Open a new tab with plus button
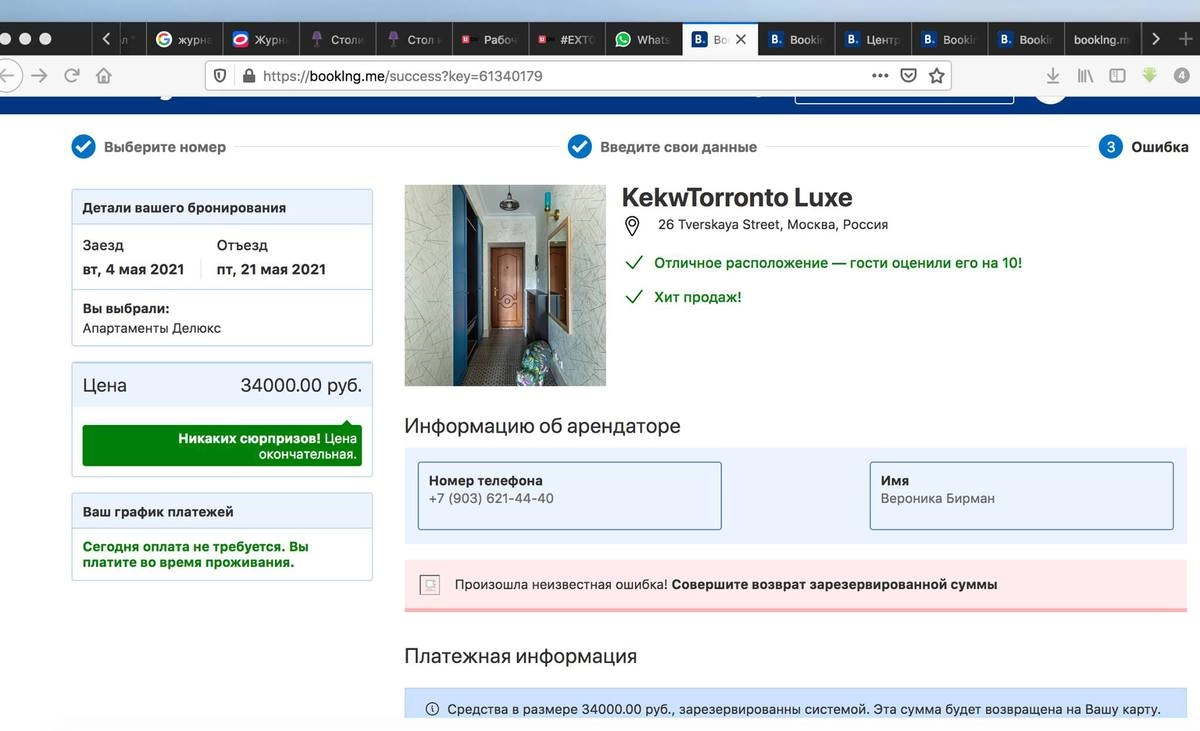Image resolution: width=1200 pixels, height=731 pixels. (x=1185, y=39)
